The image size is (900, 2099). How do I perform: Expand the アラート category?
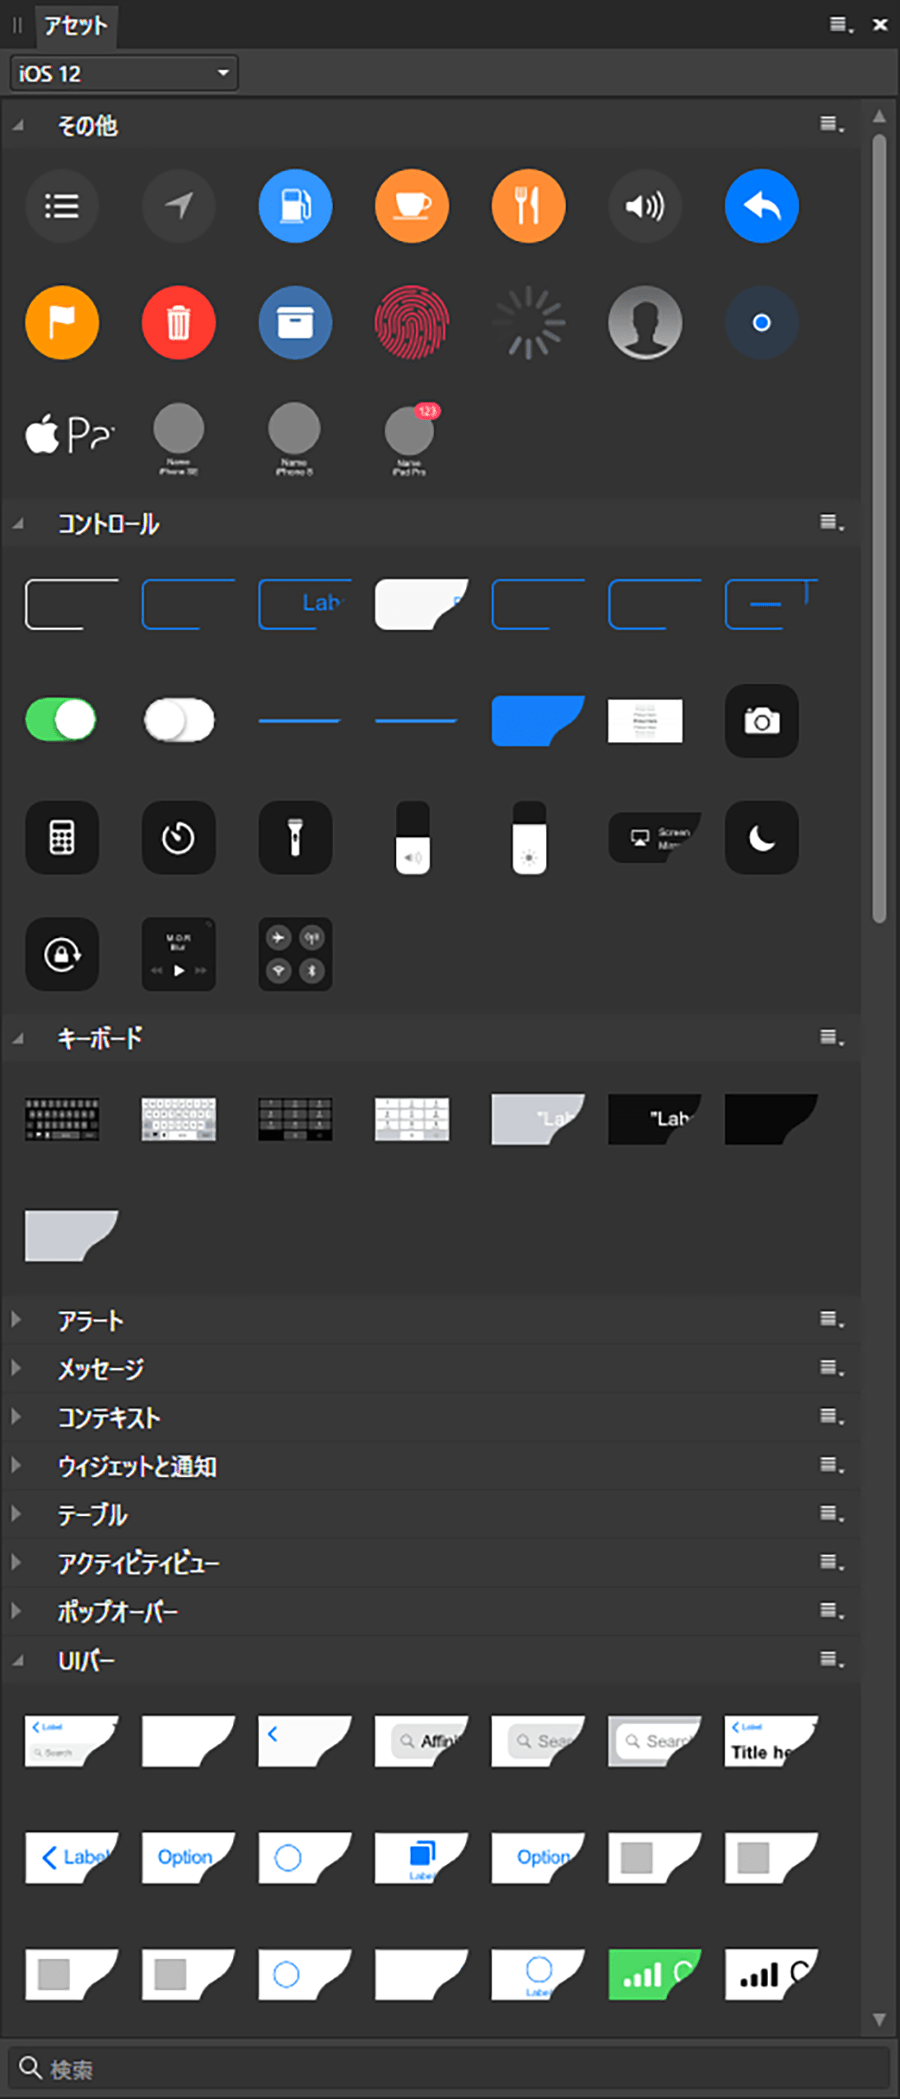[x=17, y=1320]
